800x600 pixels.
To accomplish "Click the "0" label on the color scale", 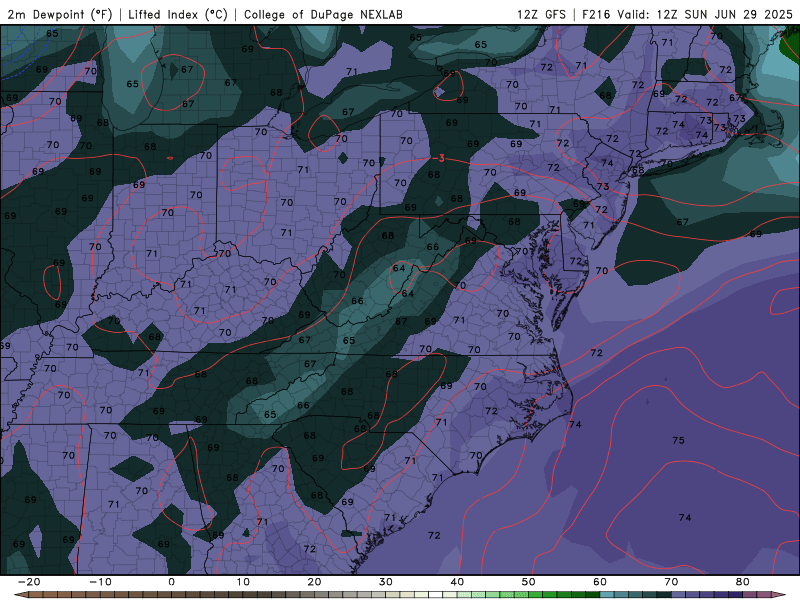I will click(171, 582).
